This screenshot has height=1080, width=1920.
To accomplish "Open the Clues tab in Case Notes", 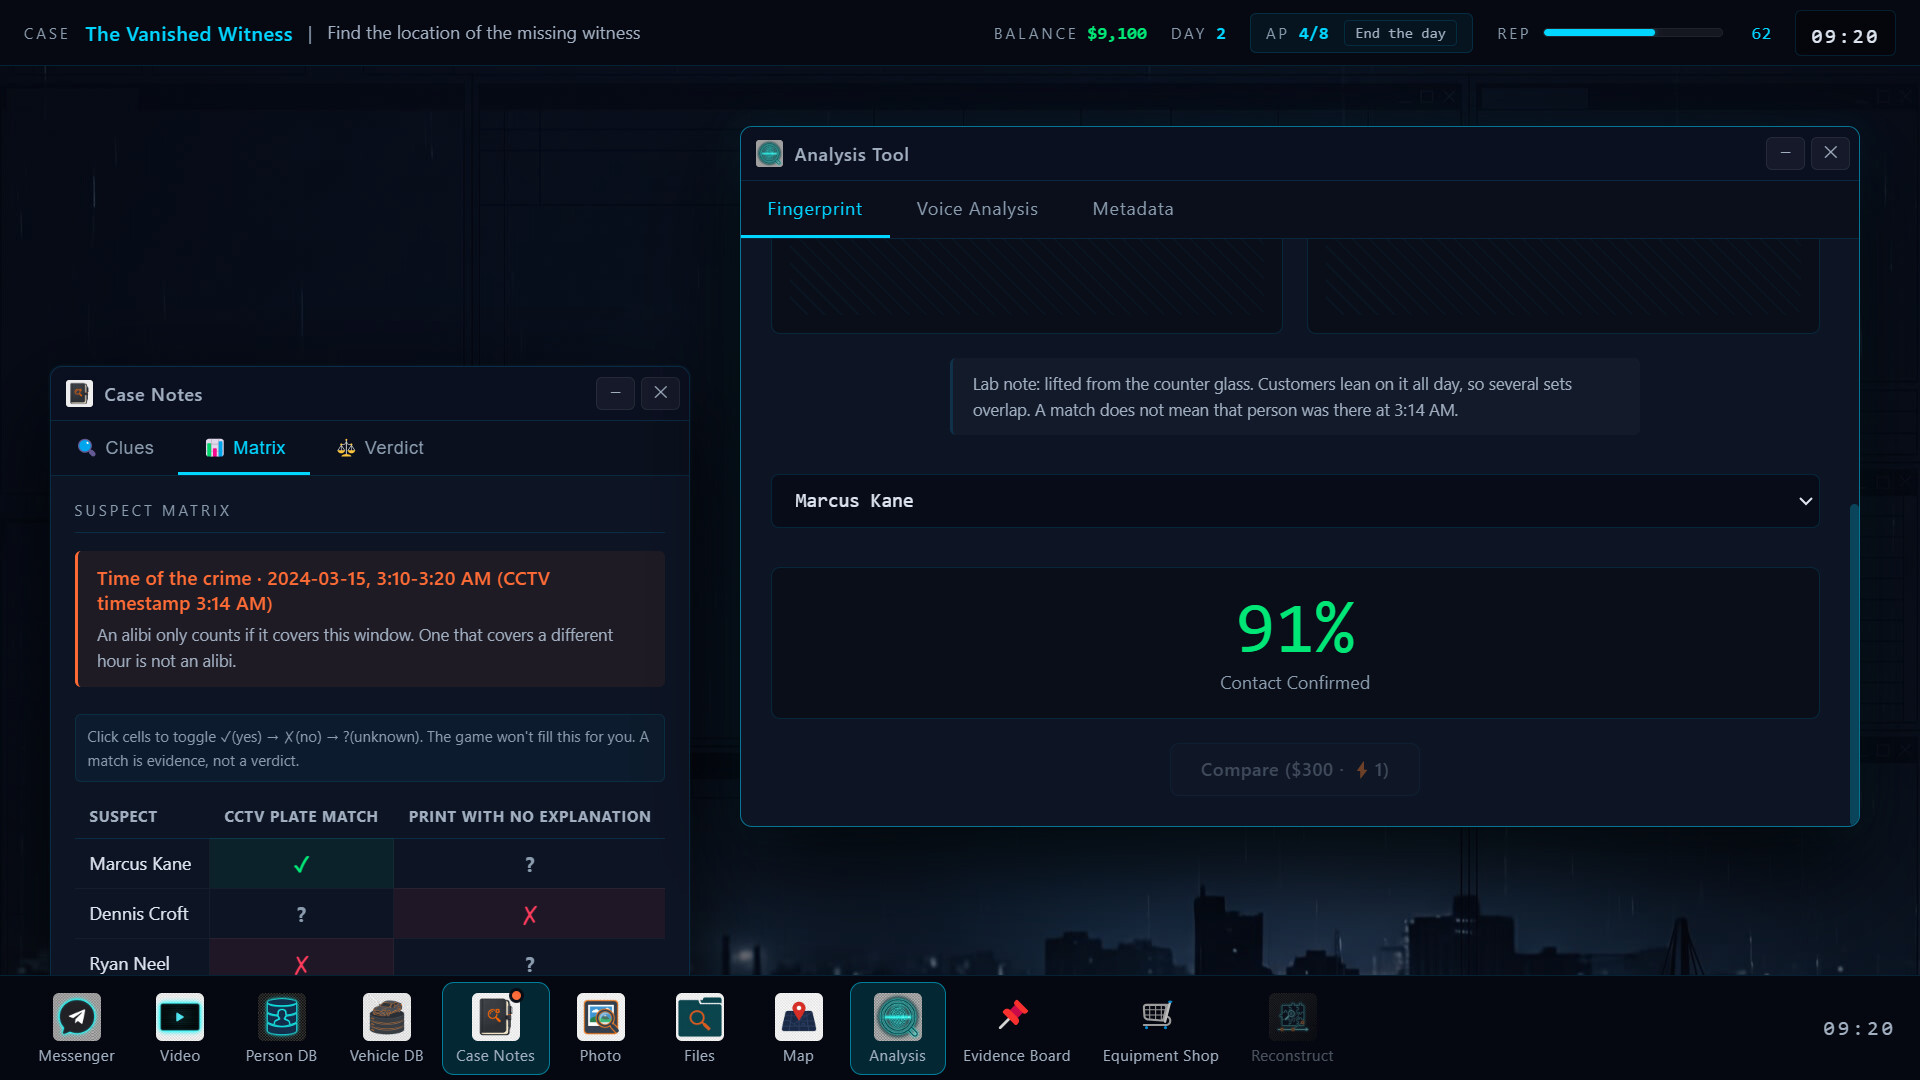I will pyautogui.click(x=116, y=448).
